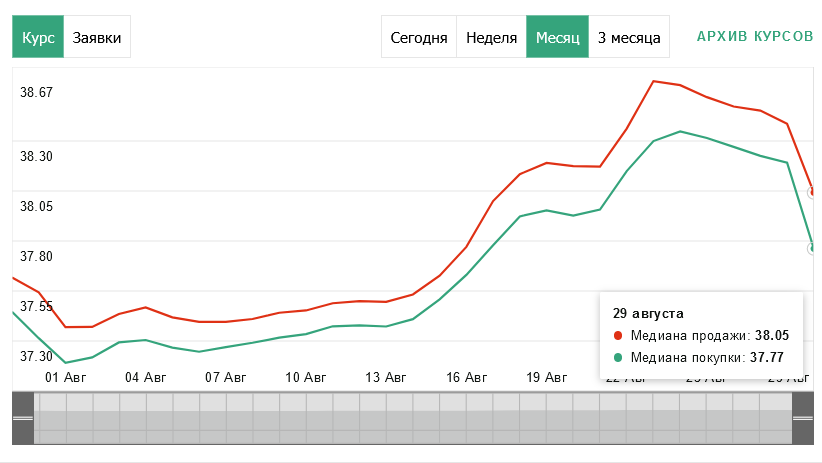Image resolution: width=822 pixels, height=463 pixels.
Task: Show chart for Неделя period
Action: [x=491, y=38]
